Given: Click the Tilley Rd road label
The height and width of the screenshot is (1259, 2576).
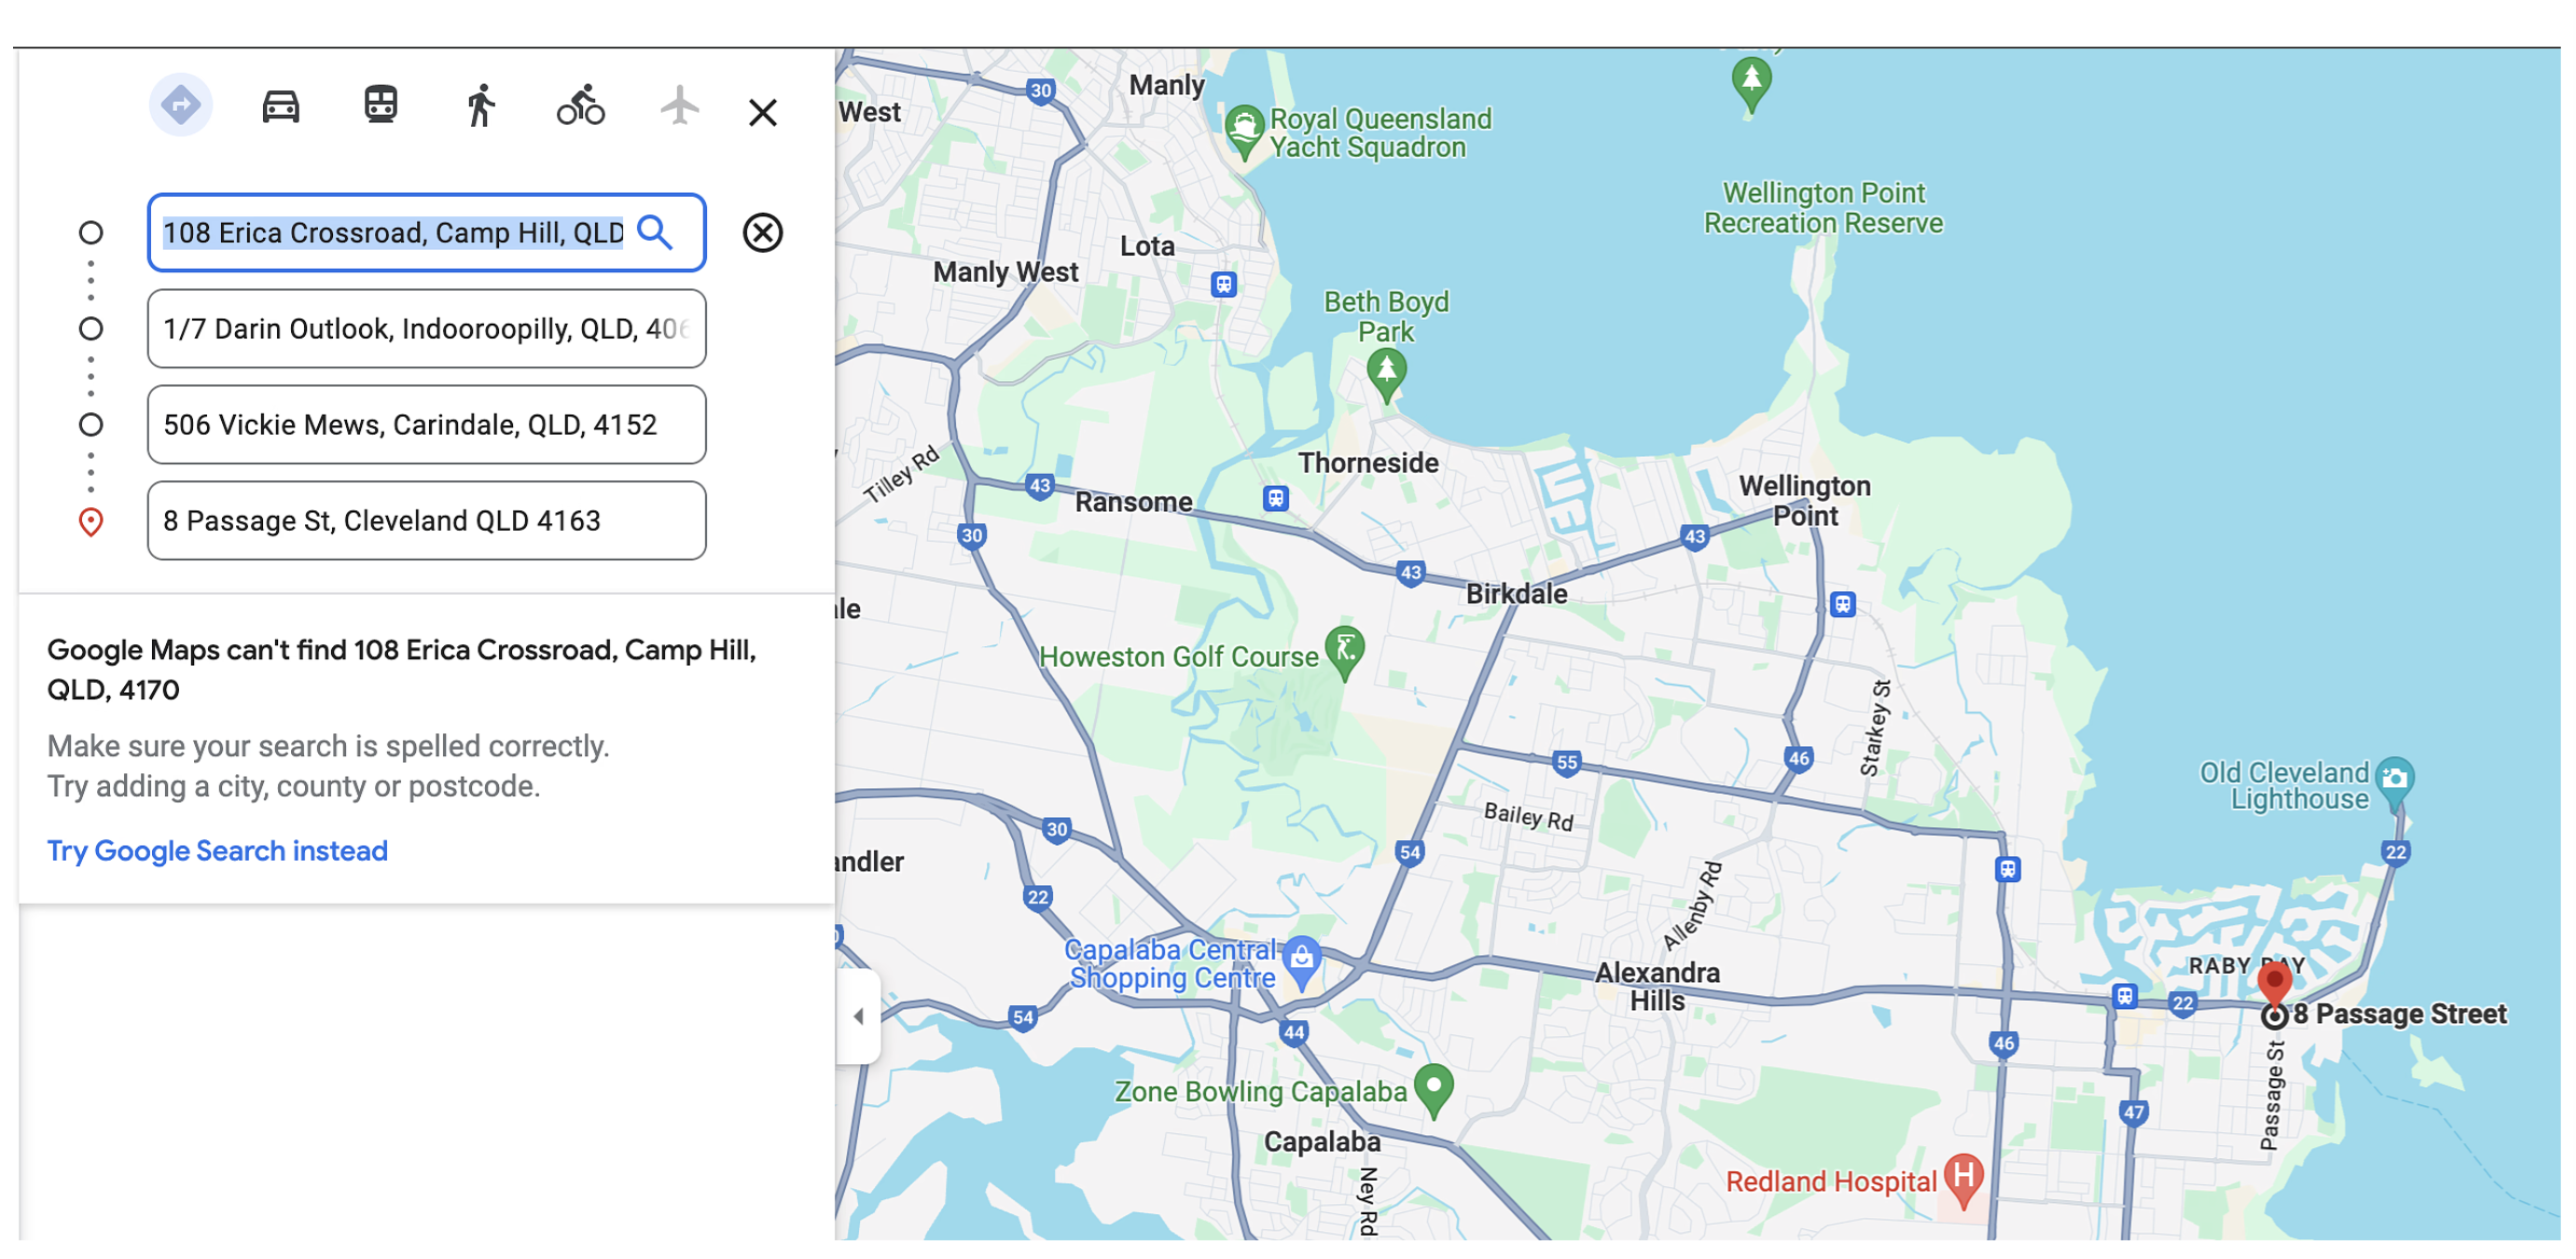Looking at the screenshot, I should point(901,475).
